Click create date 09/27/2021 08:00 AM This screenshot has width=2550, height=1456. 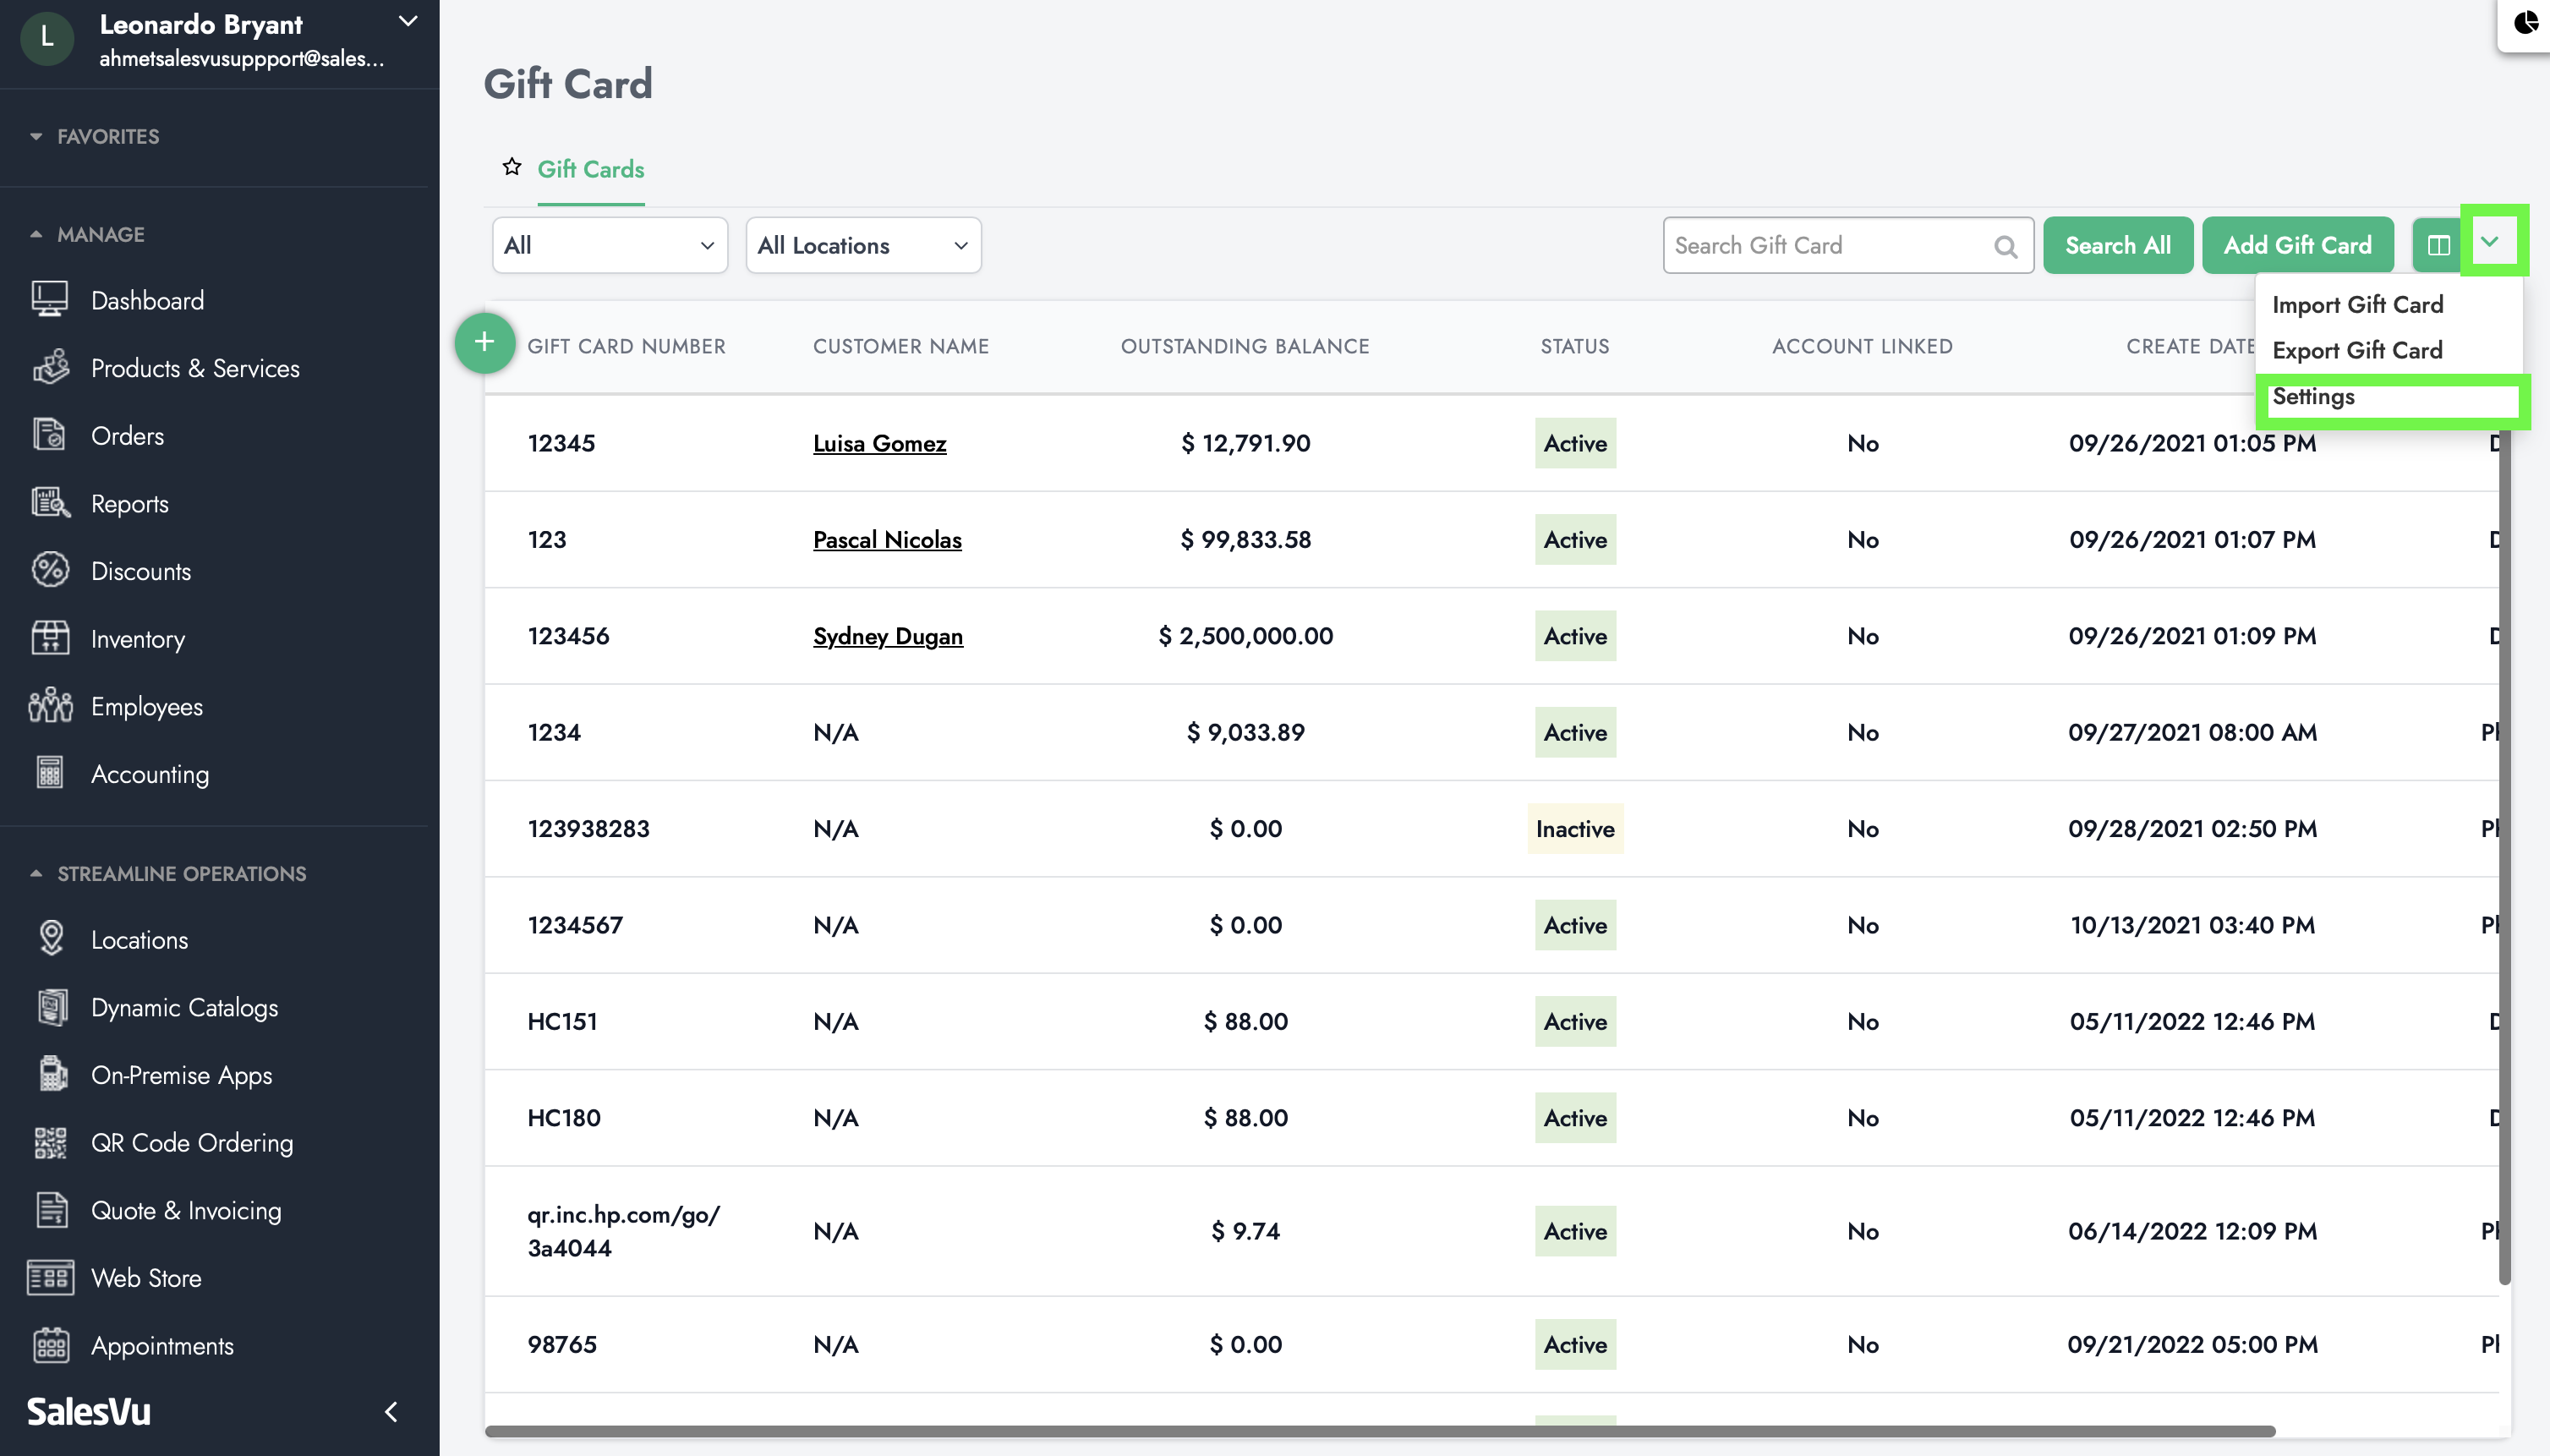click(x=2192, y=732)
